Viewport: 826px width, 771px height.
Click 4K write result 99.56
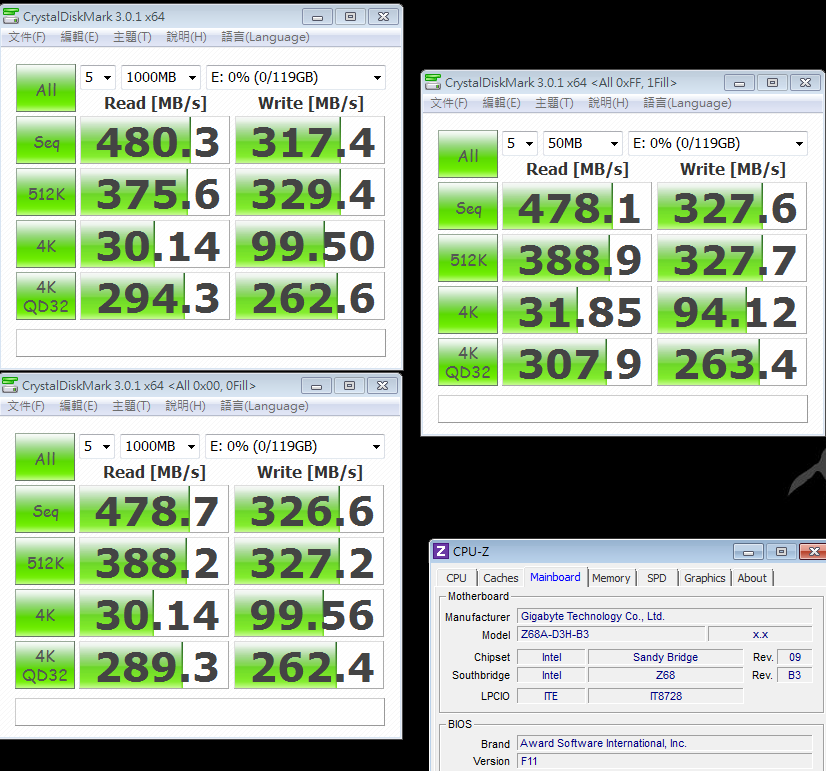pos(309,614)
